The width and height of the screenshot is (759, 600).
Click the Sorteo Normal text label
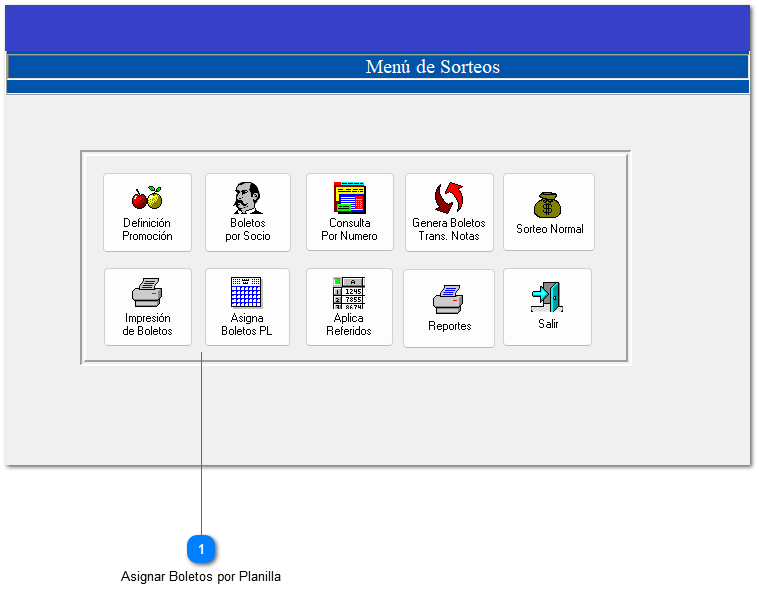(549, 229)
